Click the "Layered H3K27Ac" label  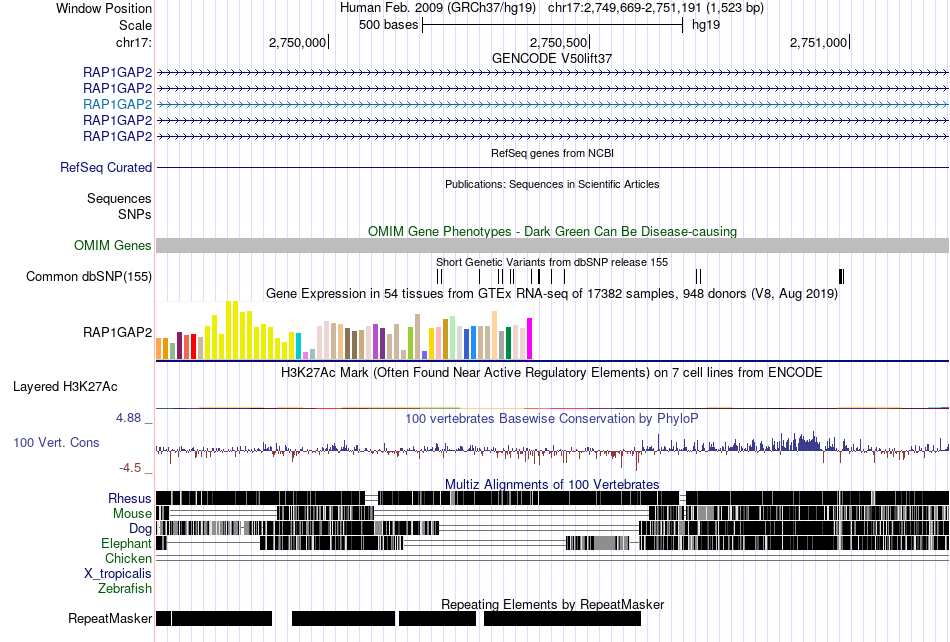click(x=65, y=386)
